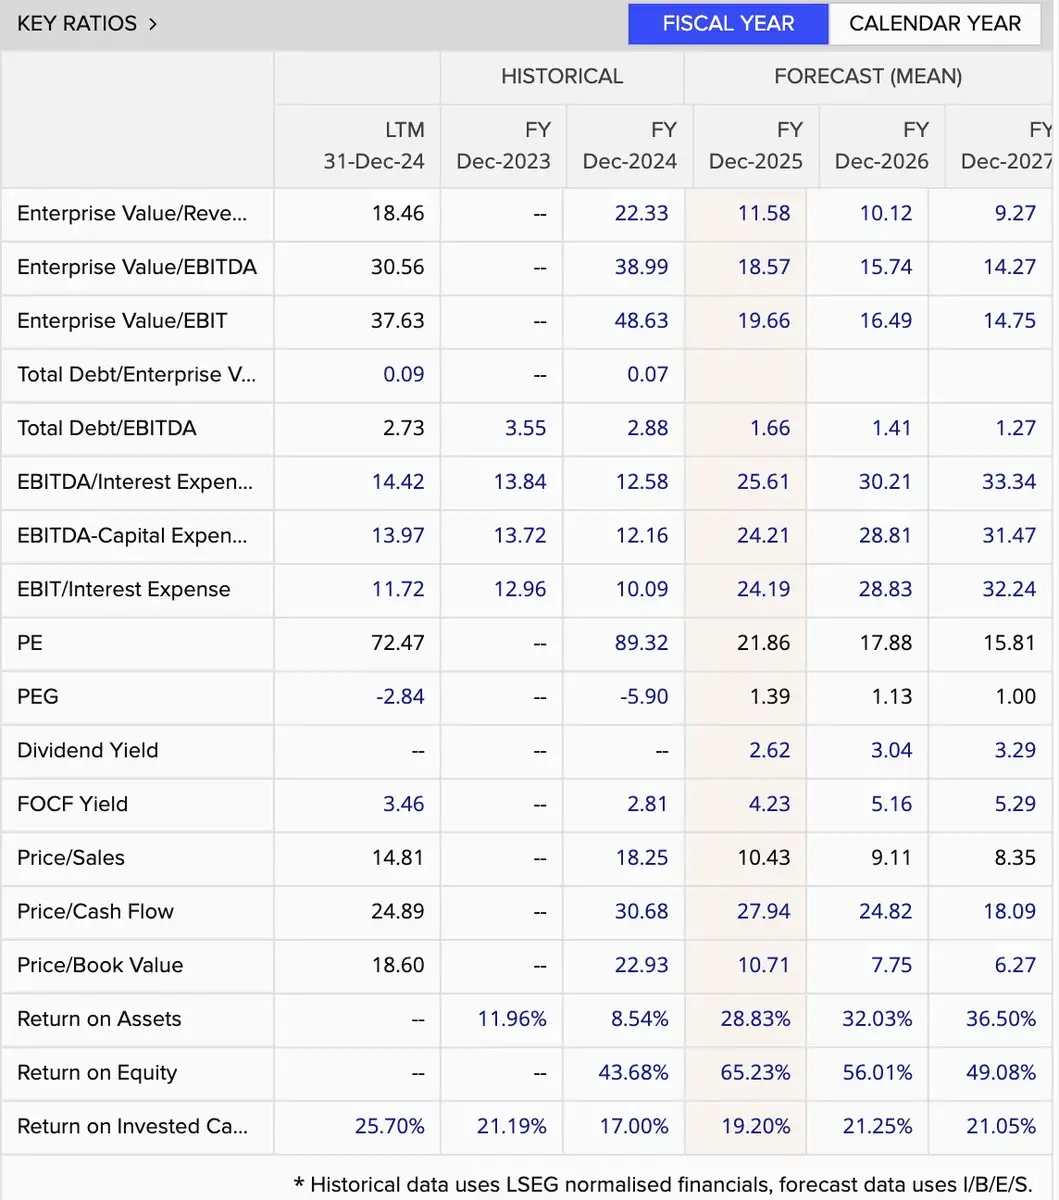Select the Price/Book Value row label
The width and height of the screenshot is (1059, 1200).
(100, 965)
